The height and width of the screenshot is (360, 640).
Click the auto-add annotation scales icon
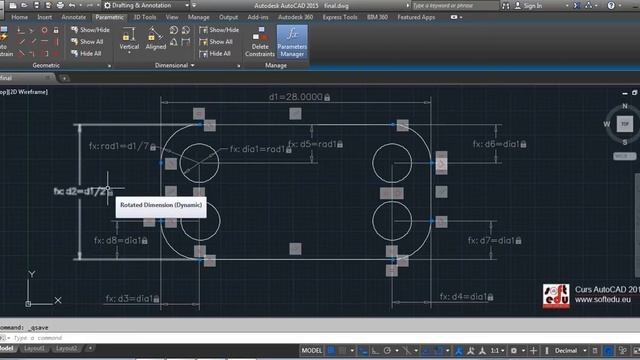[471, 351]
